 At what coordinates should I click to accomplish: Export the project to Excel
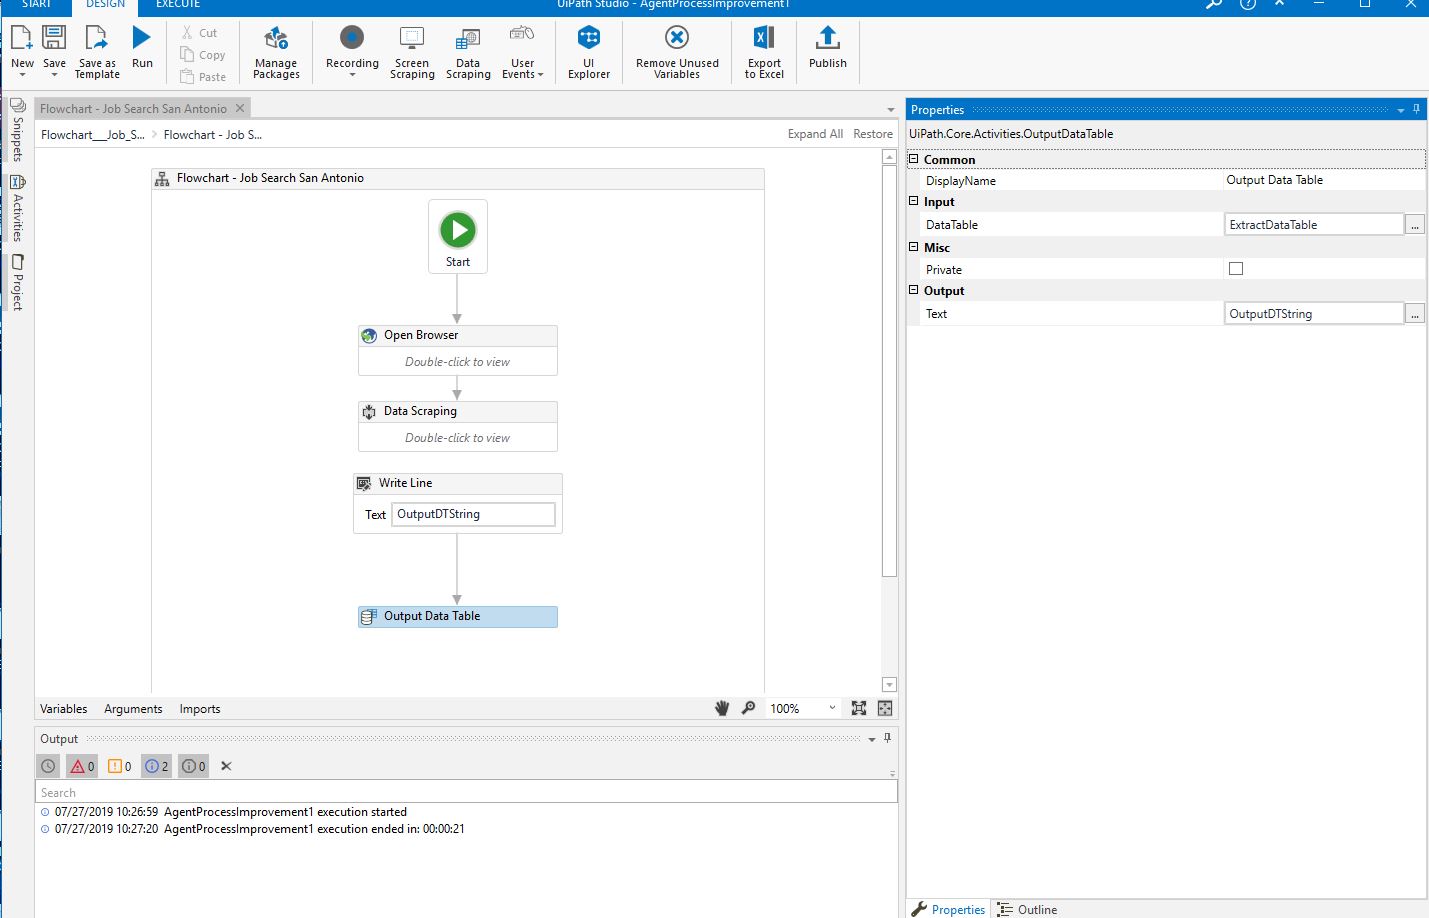763,52
